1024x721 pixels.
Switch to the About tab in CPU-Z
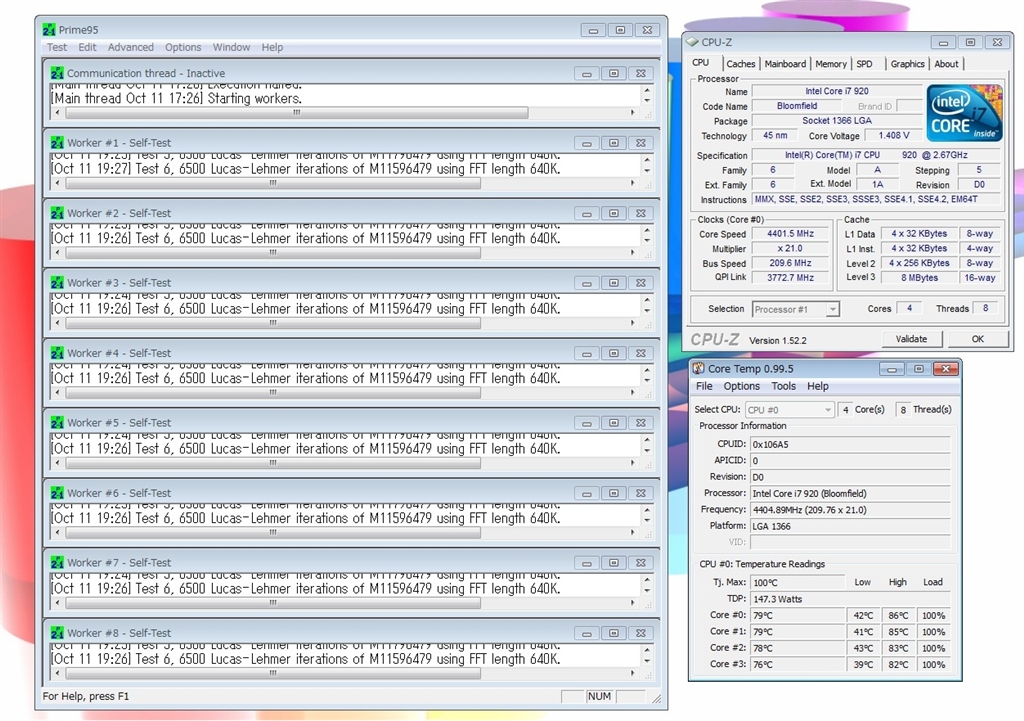tap(946, 64)
